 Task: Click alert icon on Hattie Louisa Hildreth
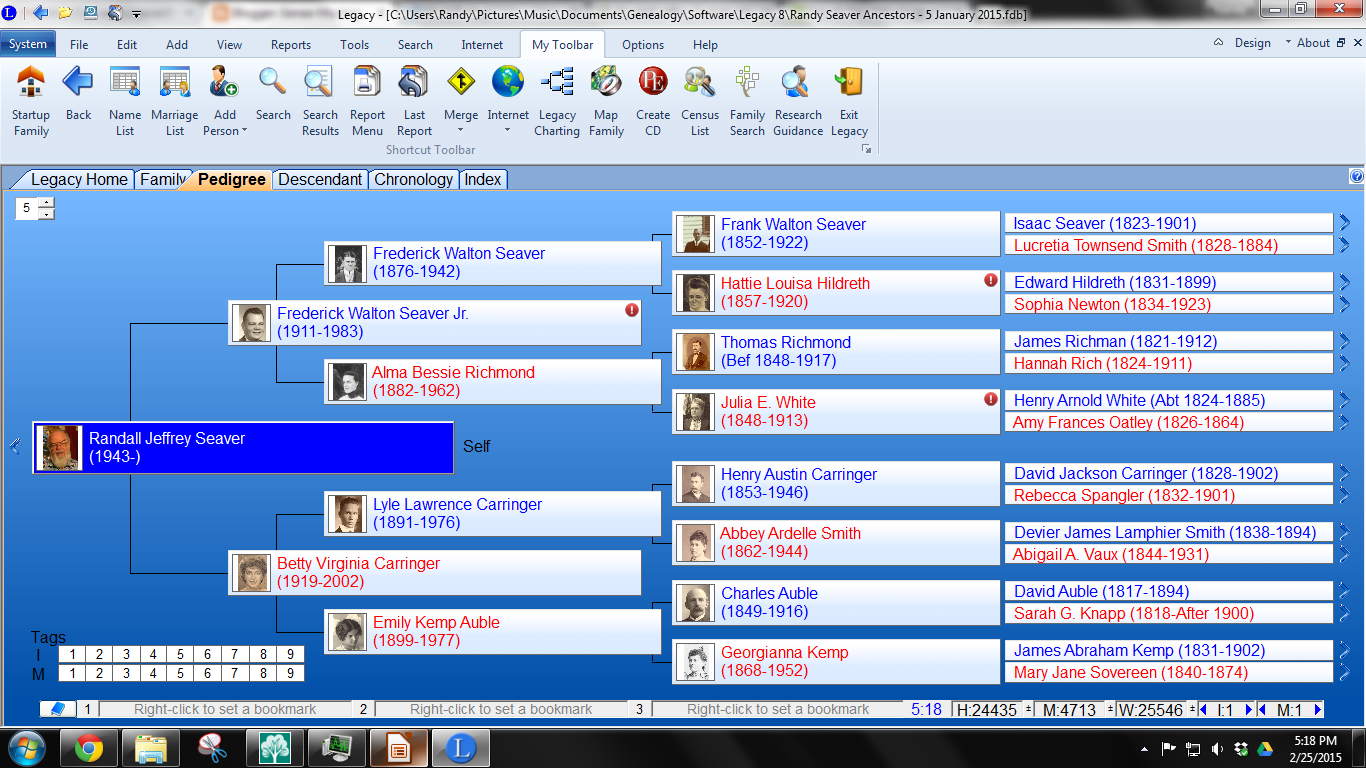pos(991,280)
